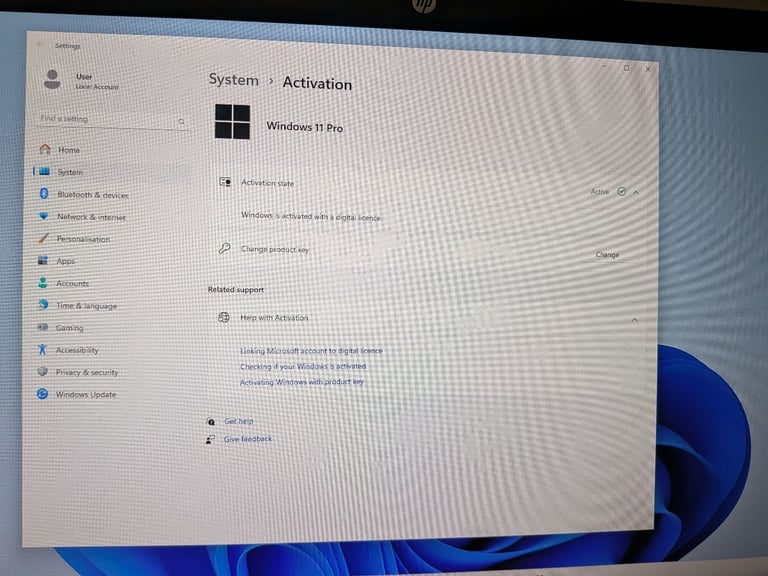Open Network & internet settings

(x=91, y=217)
